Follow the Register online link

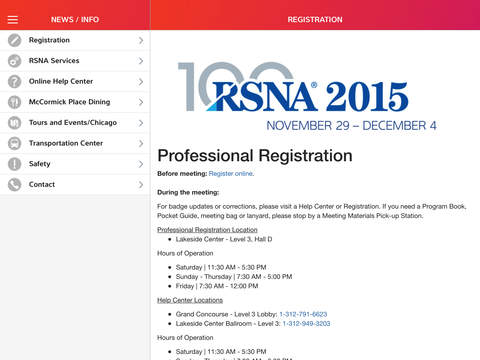tap(231, 174)
